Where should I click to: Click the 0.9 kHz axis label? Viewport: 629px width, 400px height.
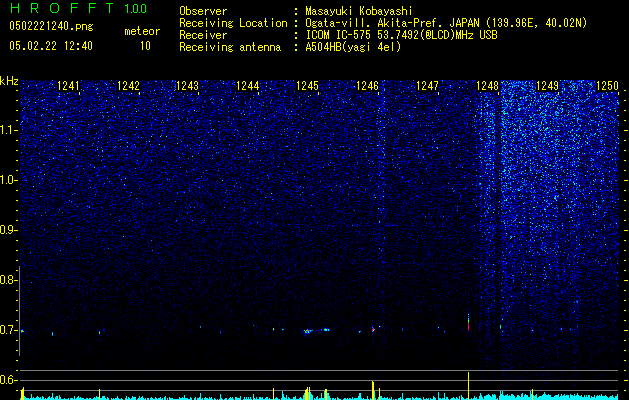pos(8,230)
